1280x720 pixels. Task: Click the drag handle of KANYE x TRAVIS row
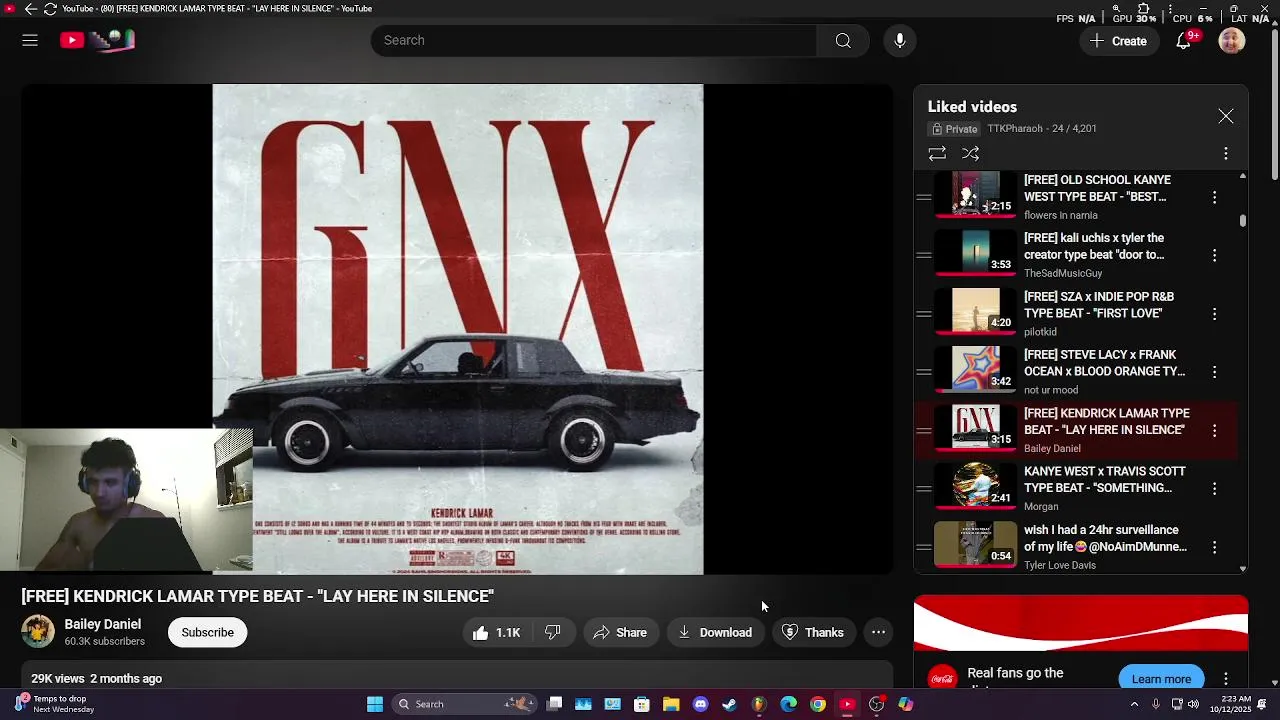924,489
